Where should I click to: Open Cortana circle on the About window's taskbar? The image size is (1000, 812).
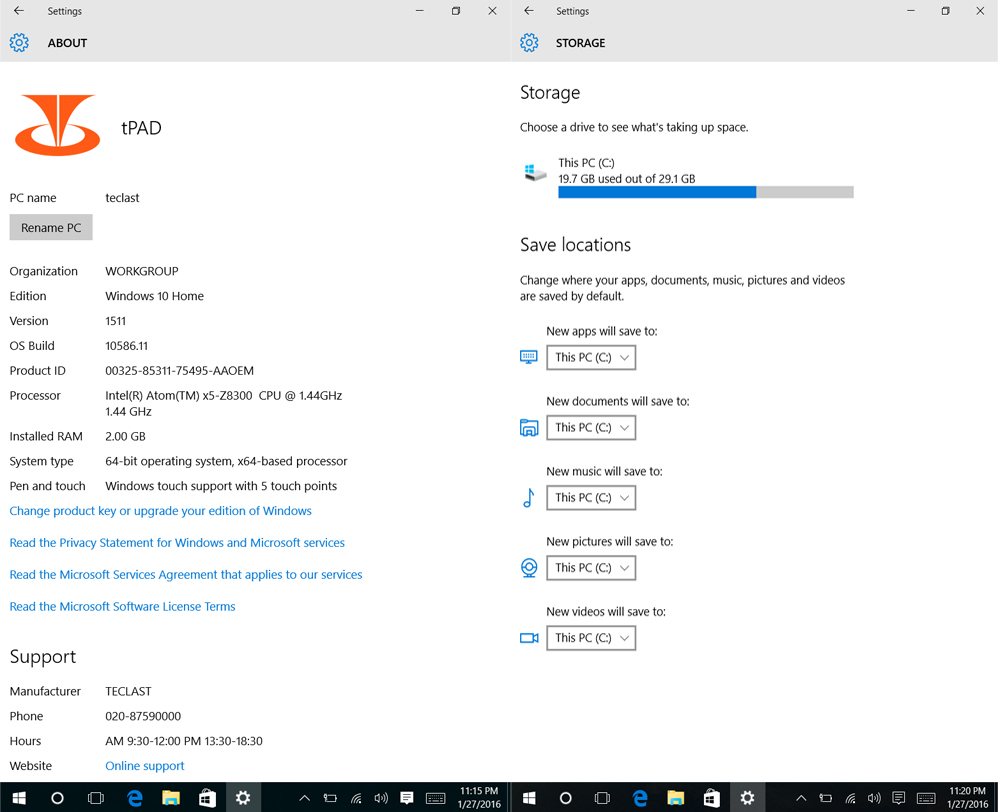(57, 798)
